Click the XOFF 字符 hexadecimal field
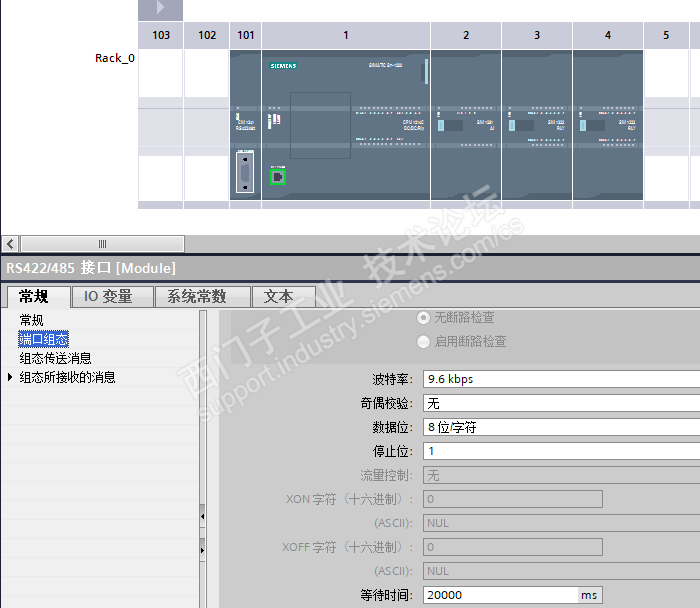This screenshot has height=608, width=700. click(x=512, y=547)
